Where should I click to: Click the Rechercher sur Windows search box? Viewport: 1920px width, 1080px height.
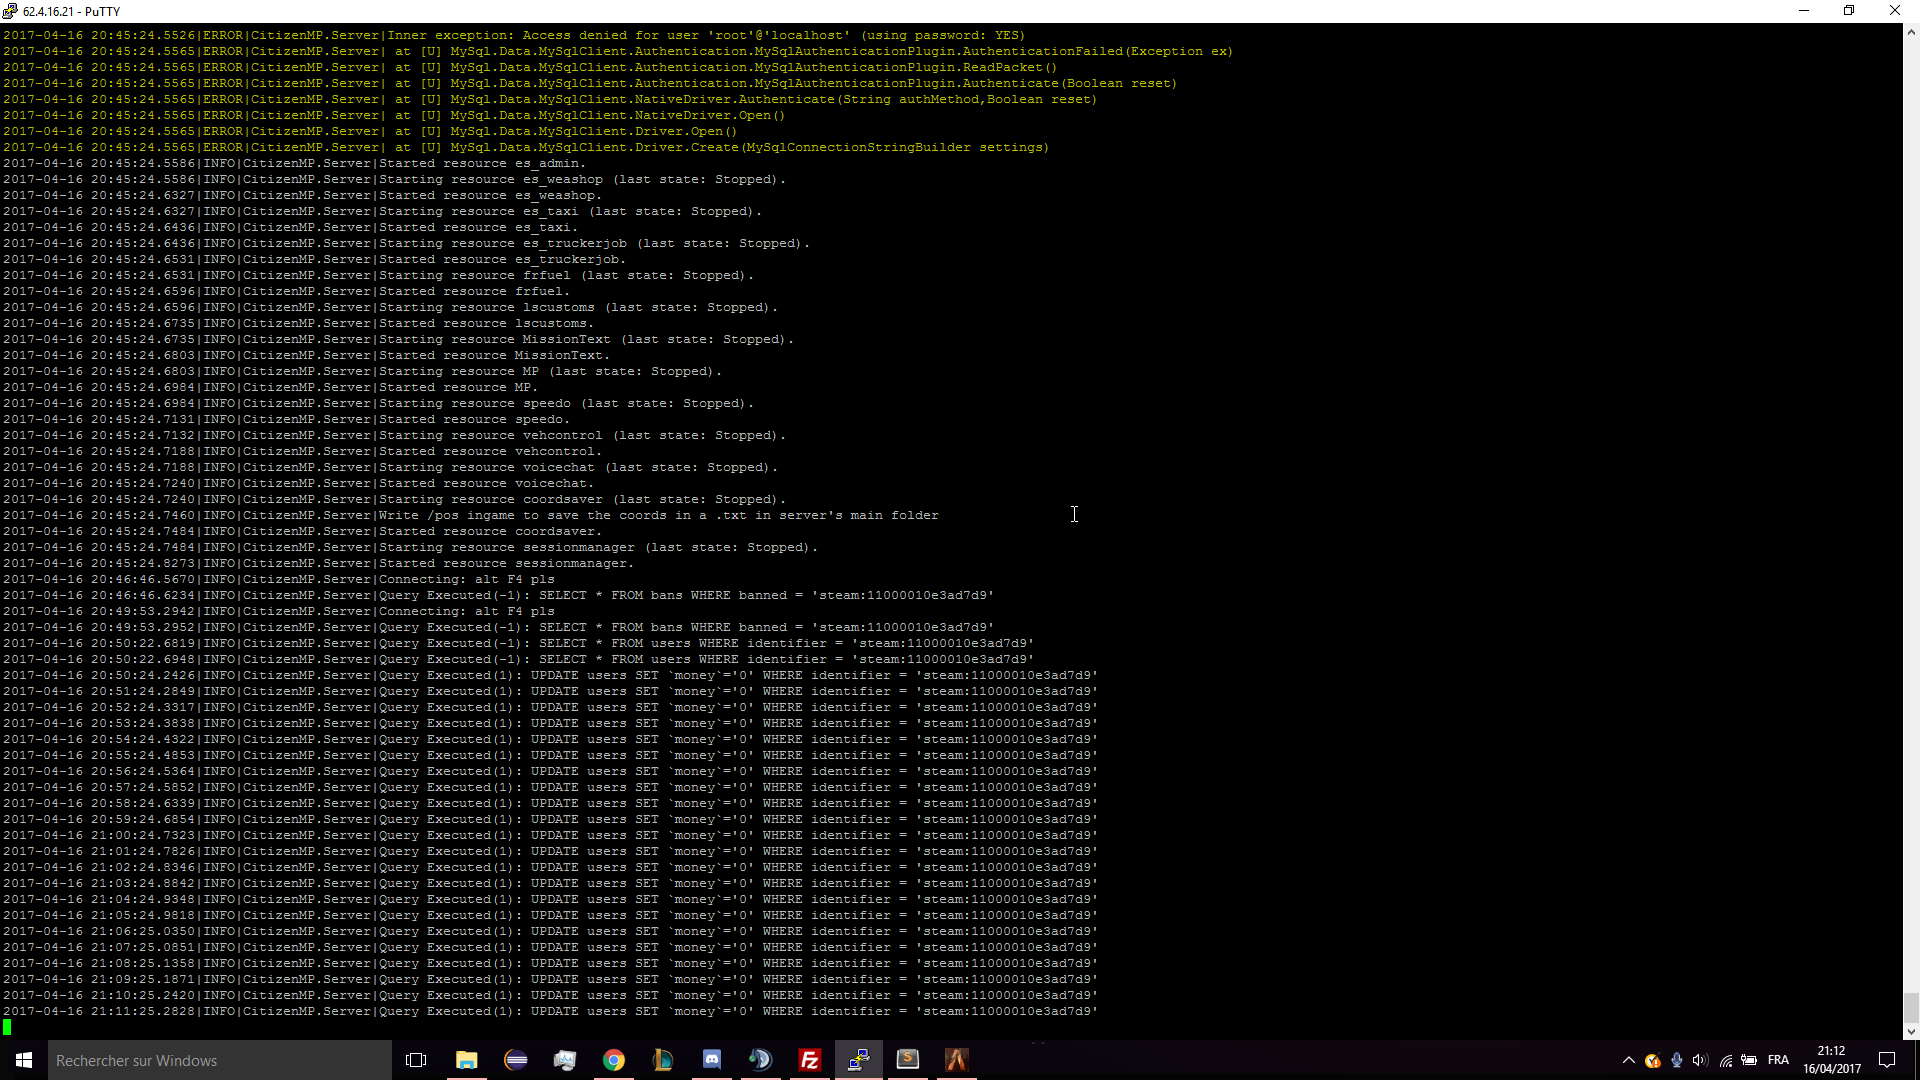pyautogui.click(x=220, y=1060)
